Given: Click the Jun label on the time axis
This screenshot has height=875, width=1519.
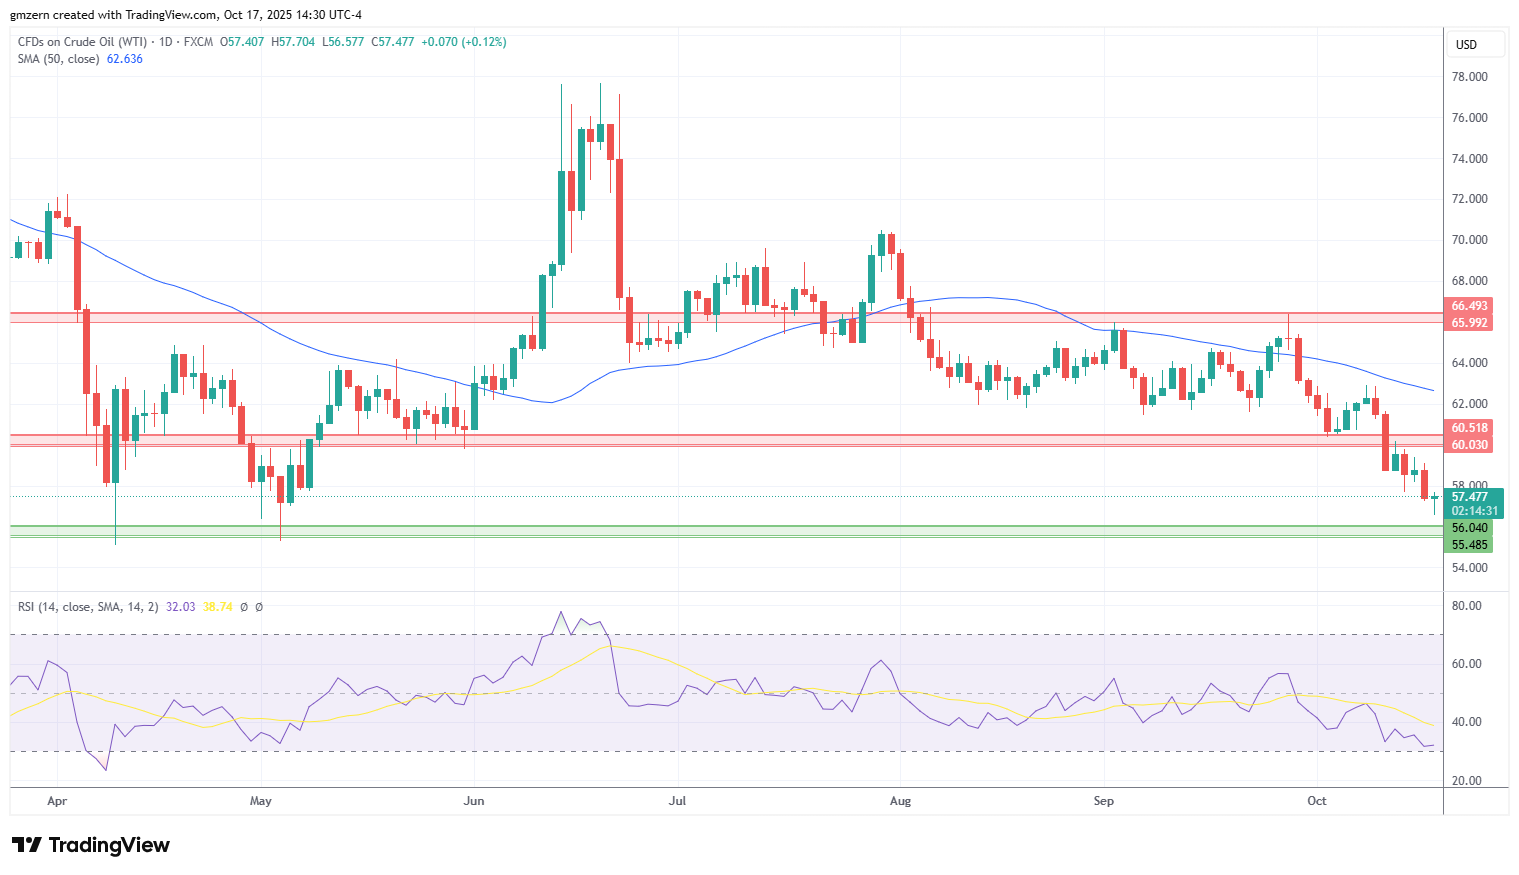Looking at the screenshot, I should tap(474, 801).
